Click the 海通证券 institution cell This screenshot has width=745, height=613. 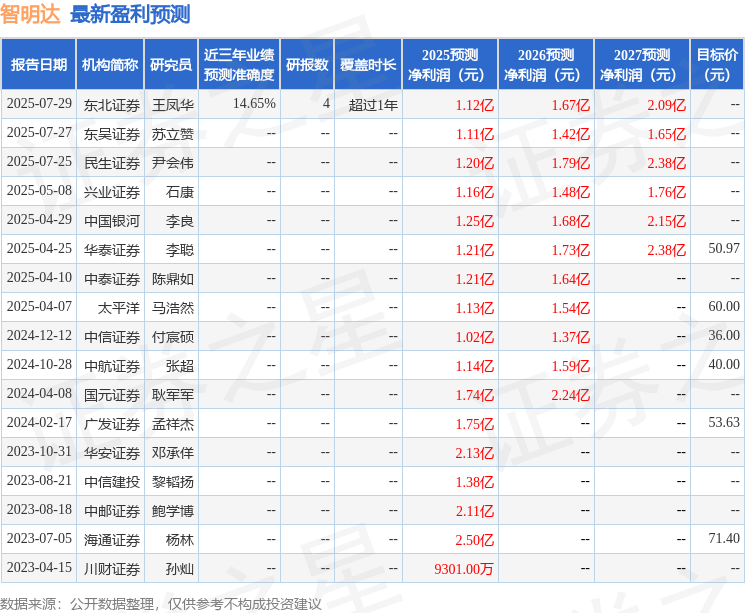coord(112,540)
